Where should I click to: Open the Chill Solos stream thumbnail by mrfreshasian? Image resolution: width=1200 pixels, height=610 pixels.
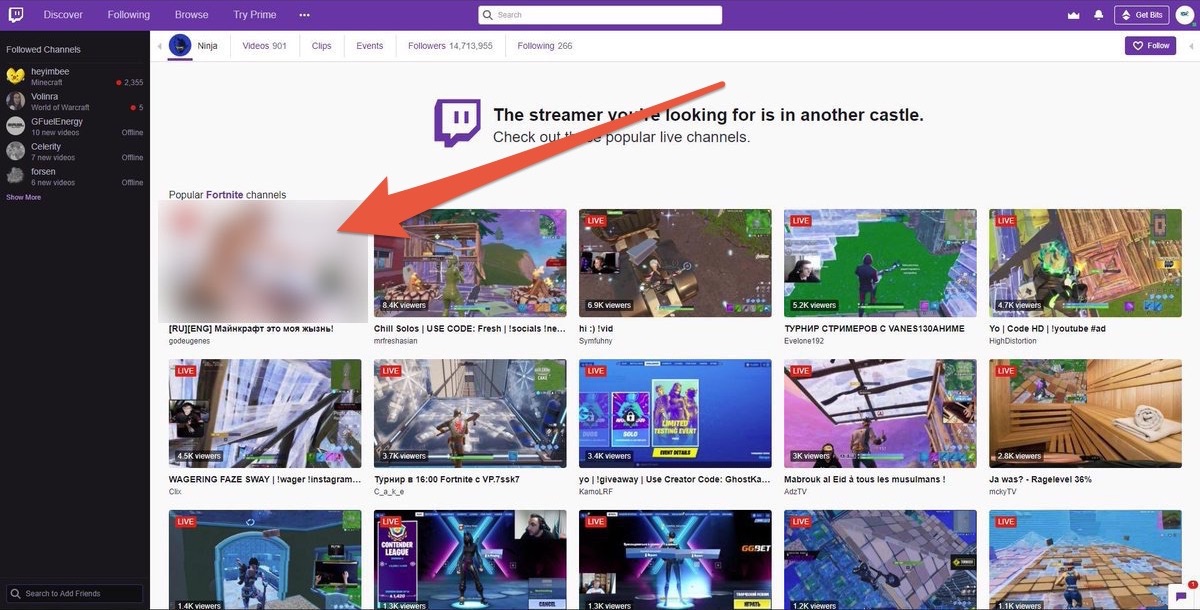[x=470, y=263]
